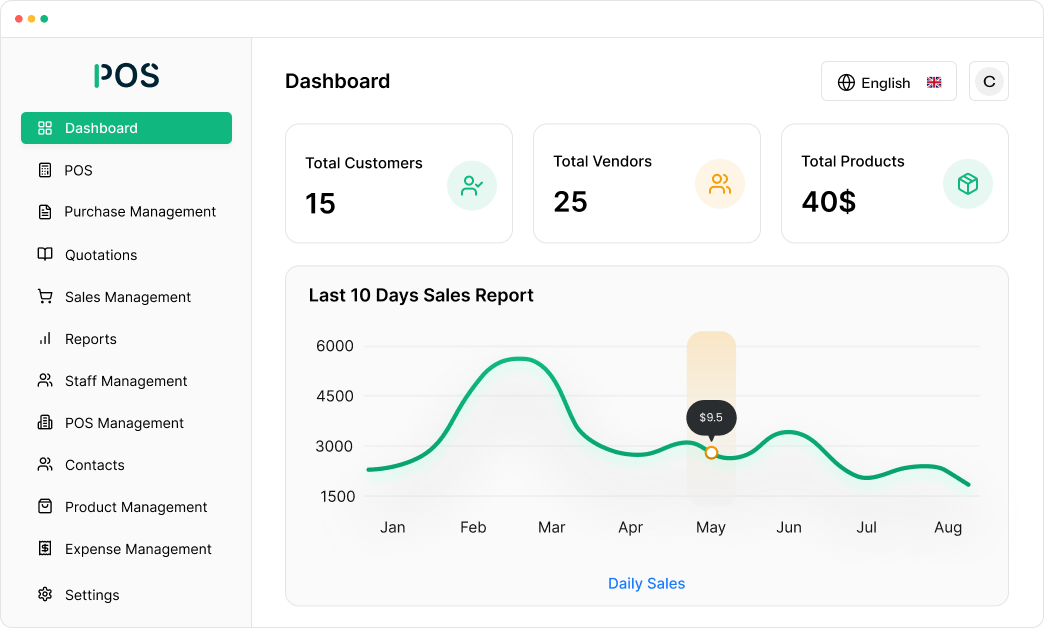Screen dimensions: 1044x628
Task: Go to POS Management
Action: pyautogui.click(x=127, y=422)
